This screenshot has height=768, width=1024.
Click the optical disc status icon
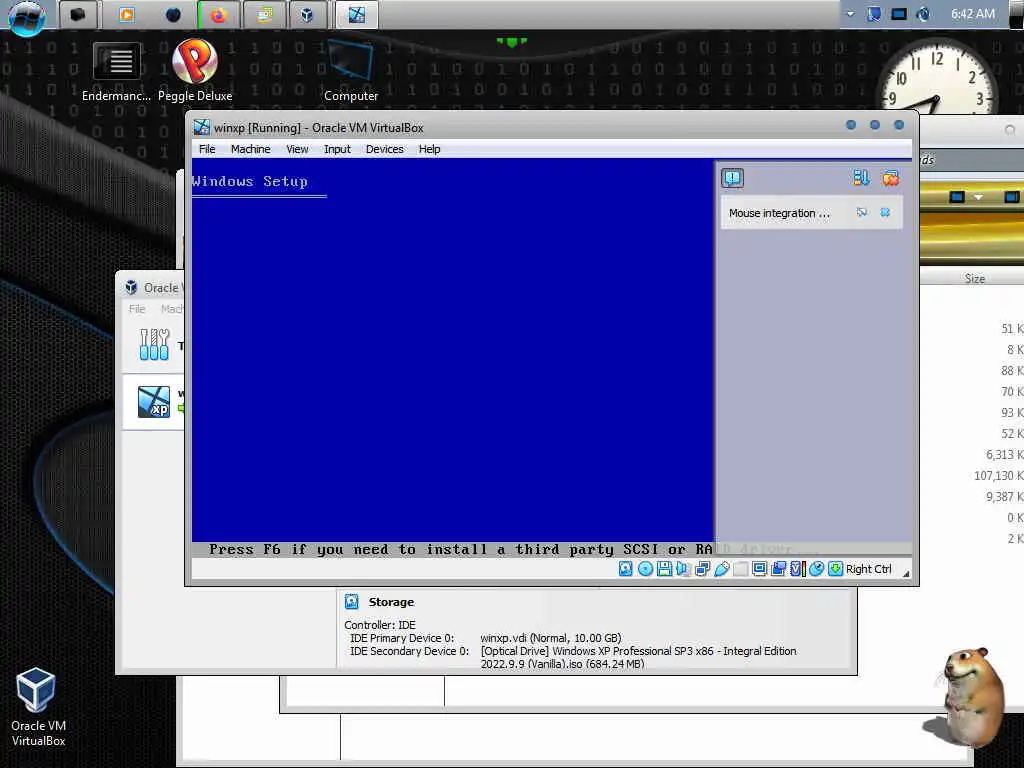(x=645, y=569)
